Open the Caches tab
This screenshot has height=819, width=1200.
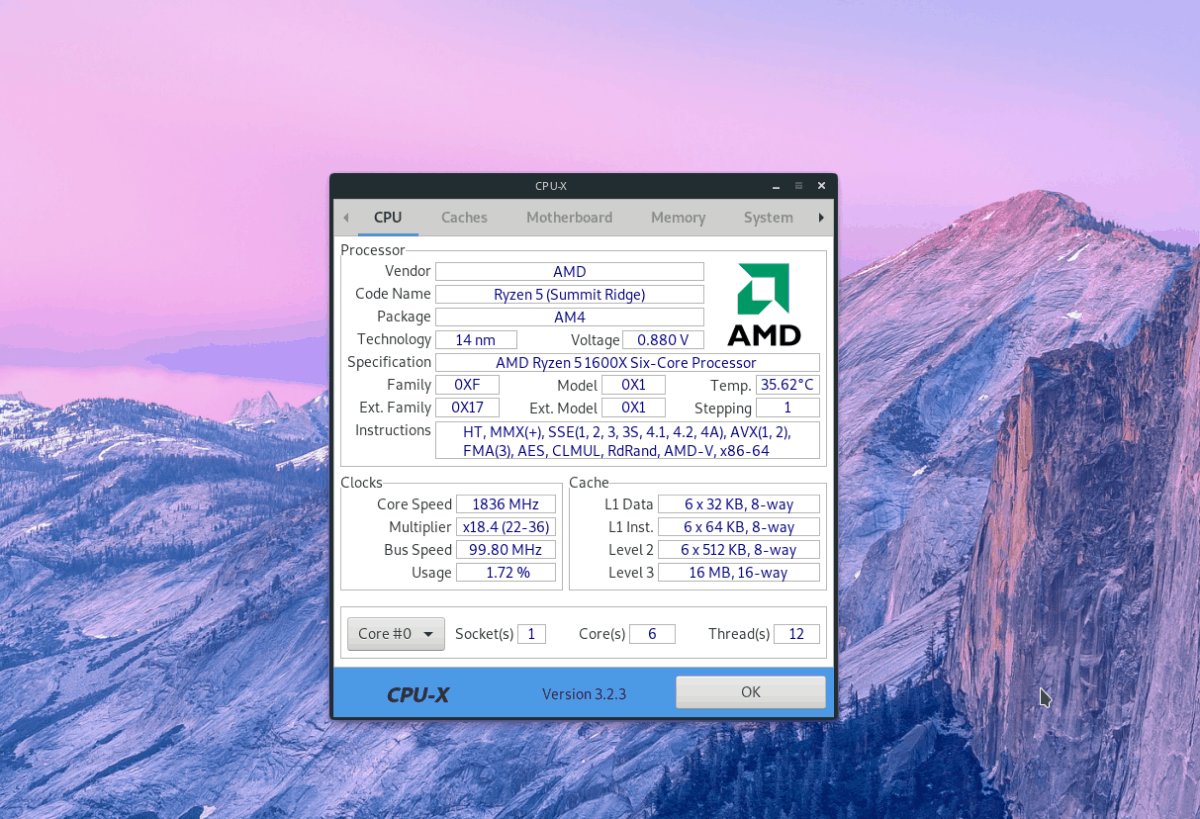(x=464, y=217)
